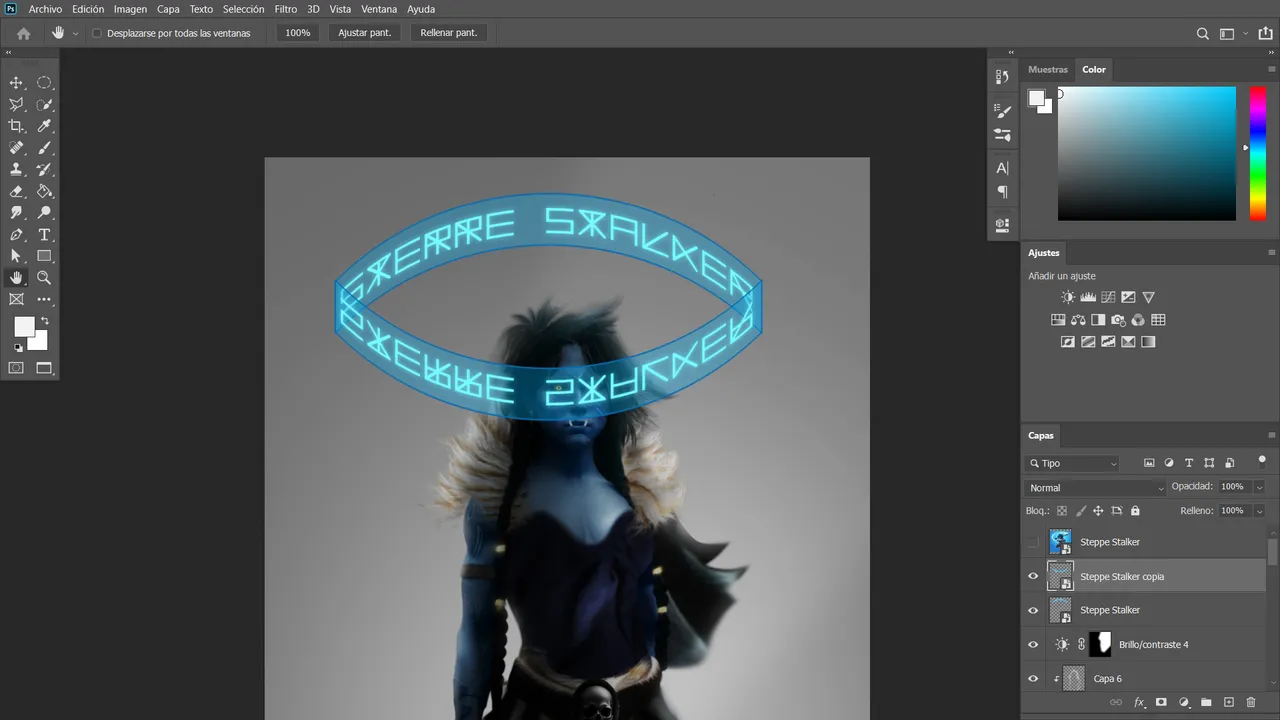Select the Eyedropper tool

click(x=44, y=126)
